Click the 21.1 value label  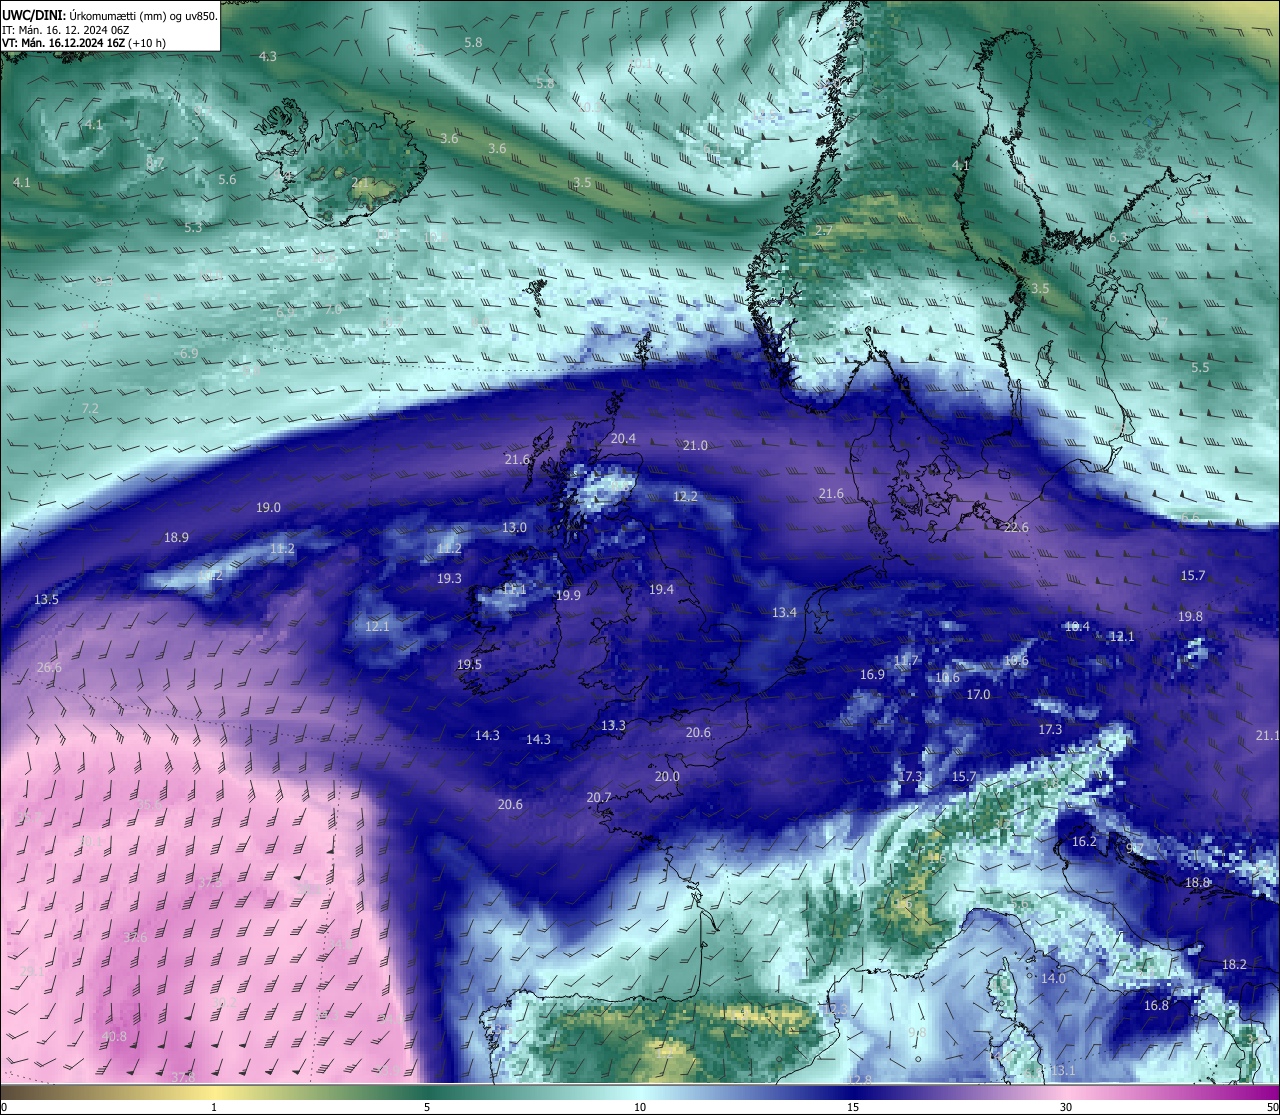point(1266,736)
